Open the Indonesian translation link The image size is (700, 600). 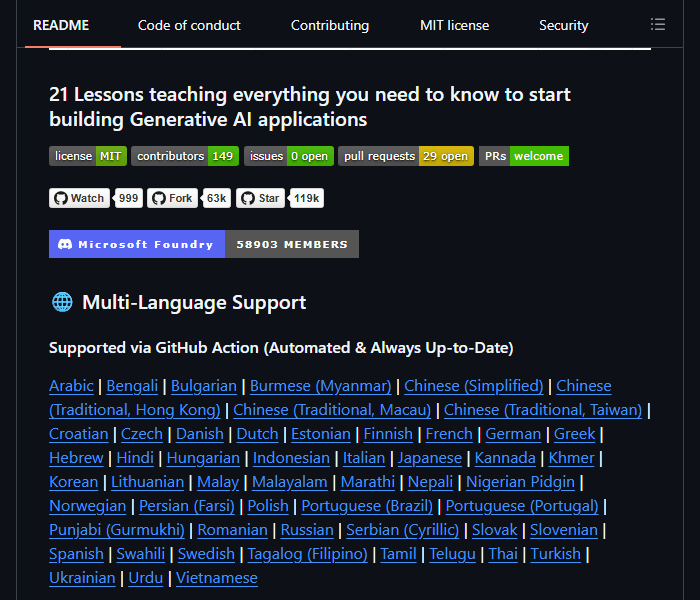291,458
